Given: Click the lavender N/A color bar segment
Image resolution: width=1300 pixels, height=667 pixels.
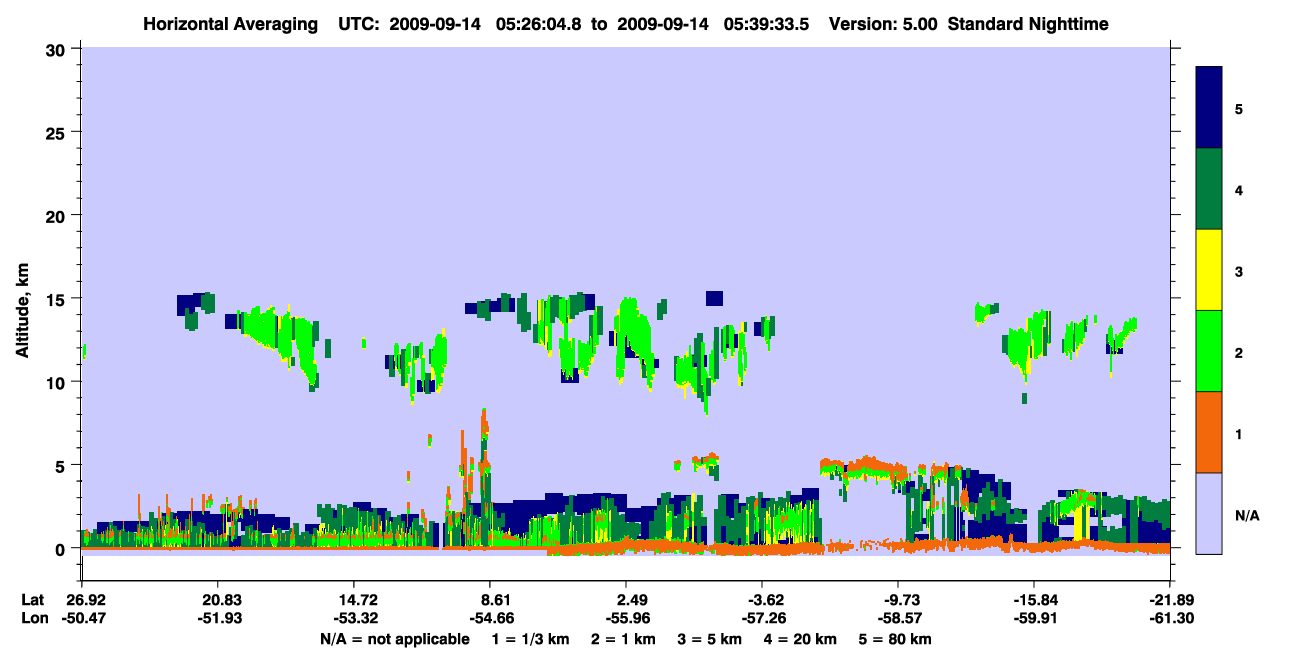Looking at the screenshot, I should [1209, 513].
